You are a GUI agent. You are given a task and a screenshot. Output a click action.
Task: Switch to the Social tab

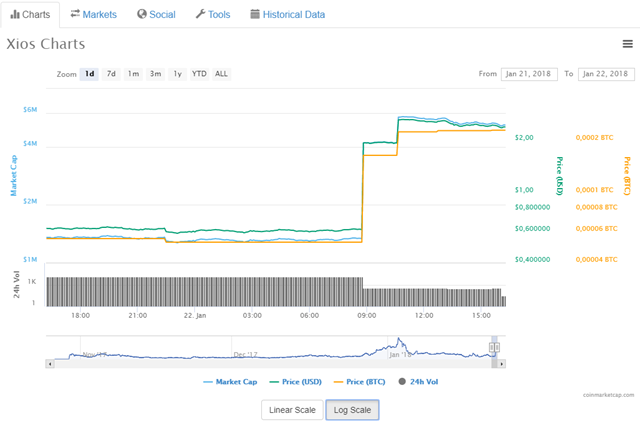pyautogui.click(x=156, y=15)
